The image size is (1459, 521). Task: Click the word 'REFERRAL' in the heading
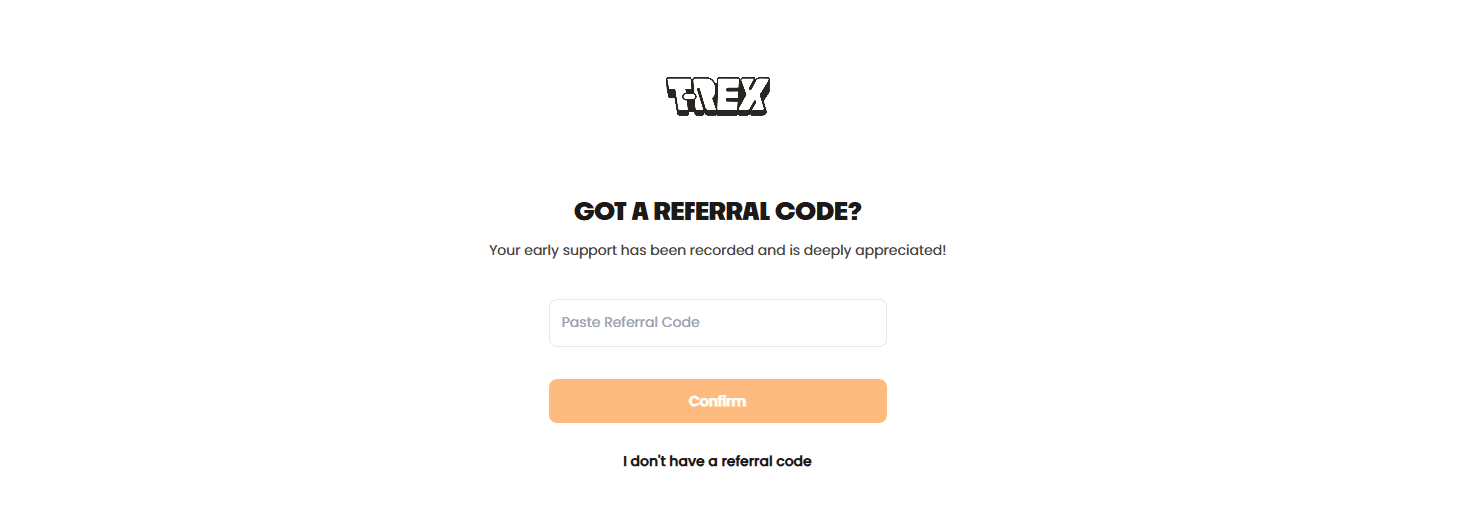point(715,212)
